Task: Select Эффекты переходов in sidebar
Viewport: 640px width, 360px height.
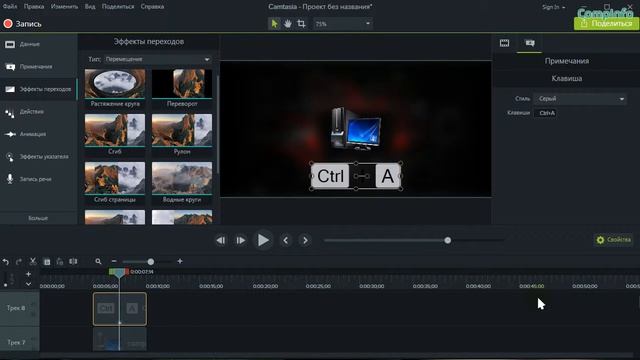Action: [x=38, y=89]
